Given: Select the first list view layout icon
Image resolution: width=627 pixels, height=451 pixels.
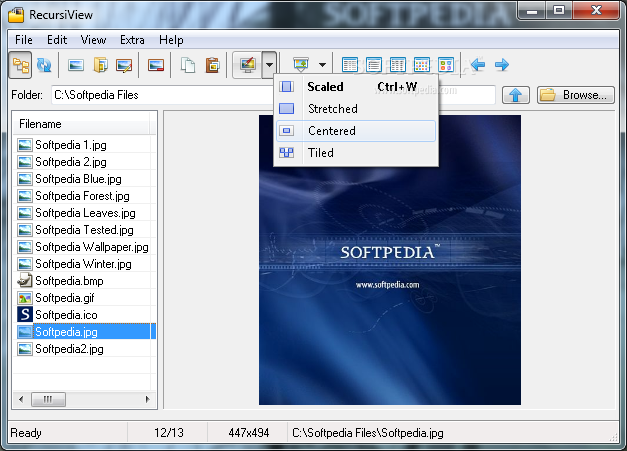Looking at the screenshot, I should 350,65.
